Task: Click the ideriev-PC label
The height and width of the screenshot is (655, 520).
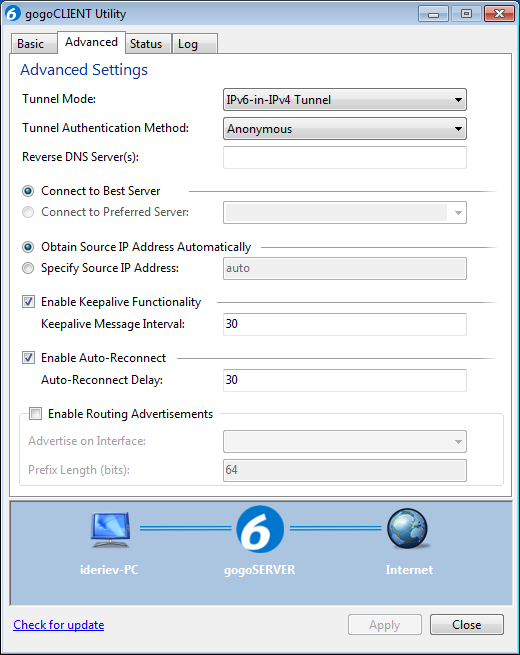Action: click(109, 570)
